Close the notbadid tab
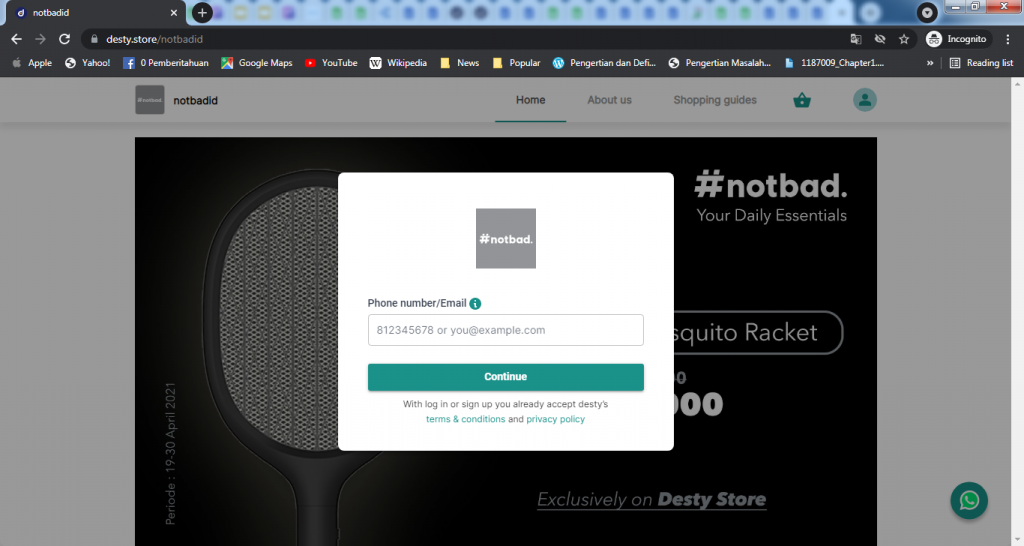This screenshot has width=1024, height=546. (174, 12)
